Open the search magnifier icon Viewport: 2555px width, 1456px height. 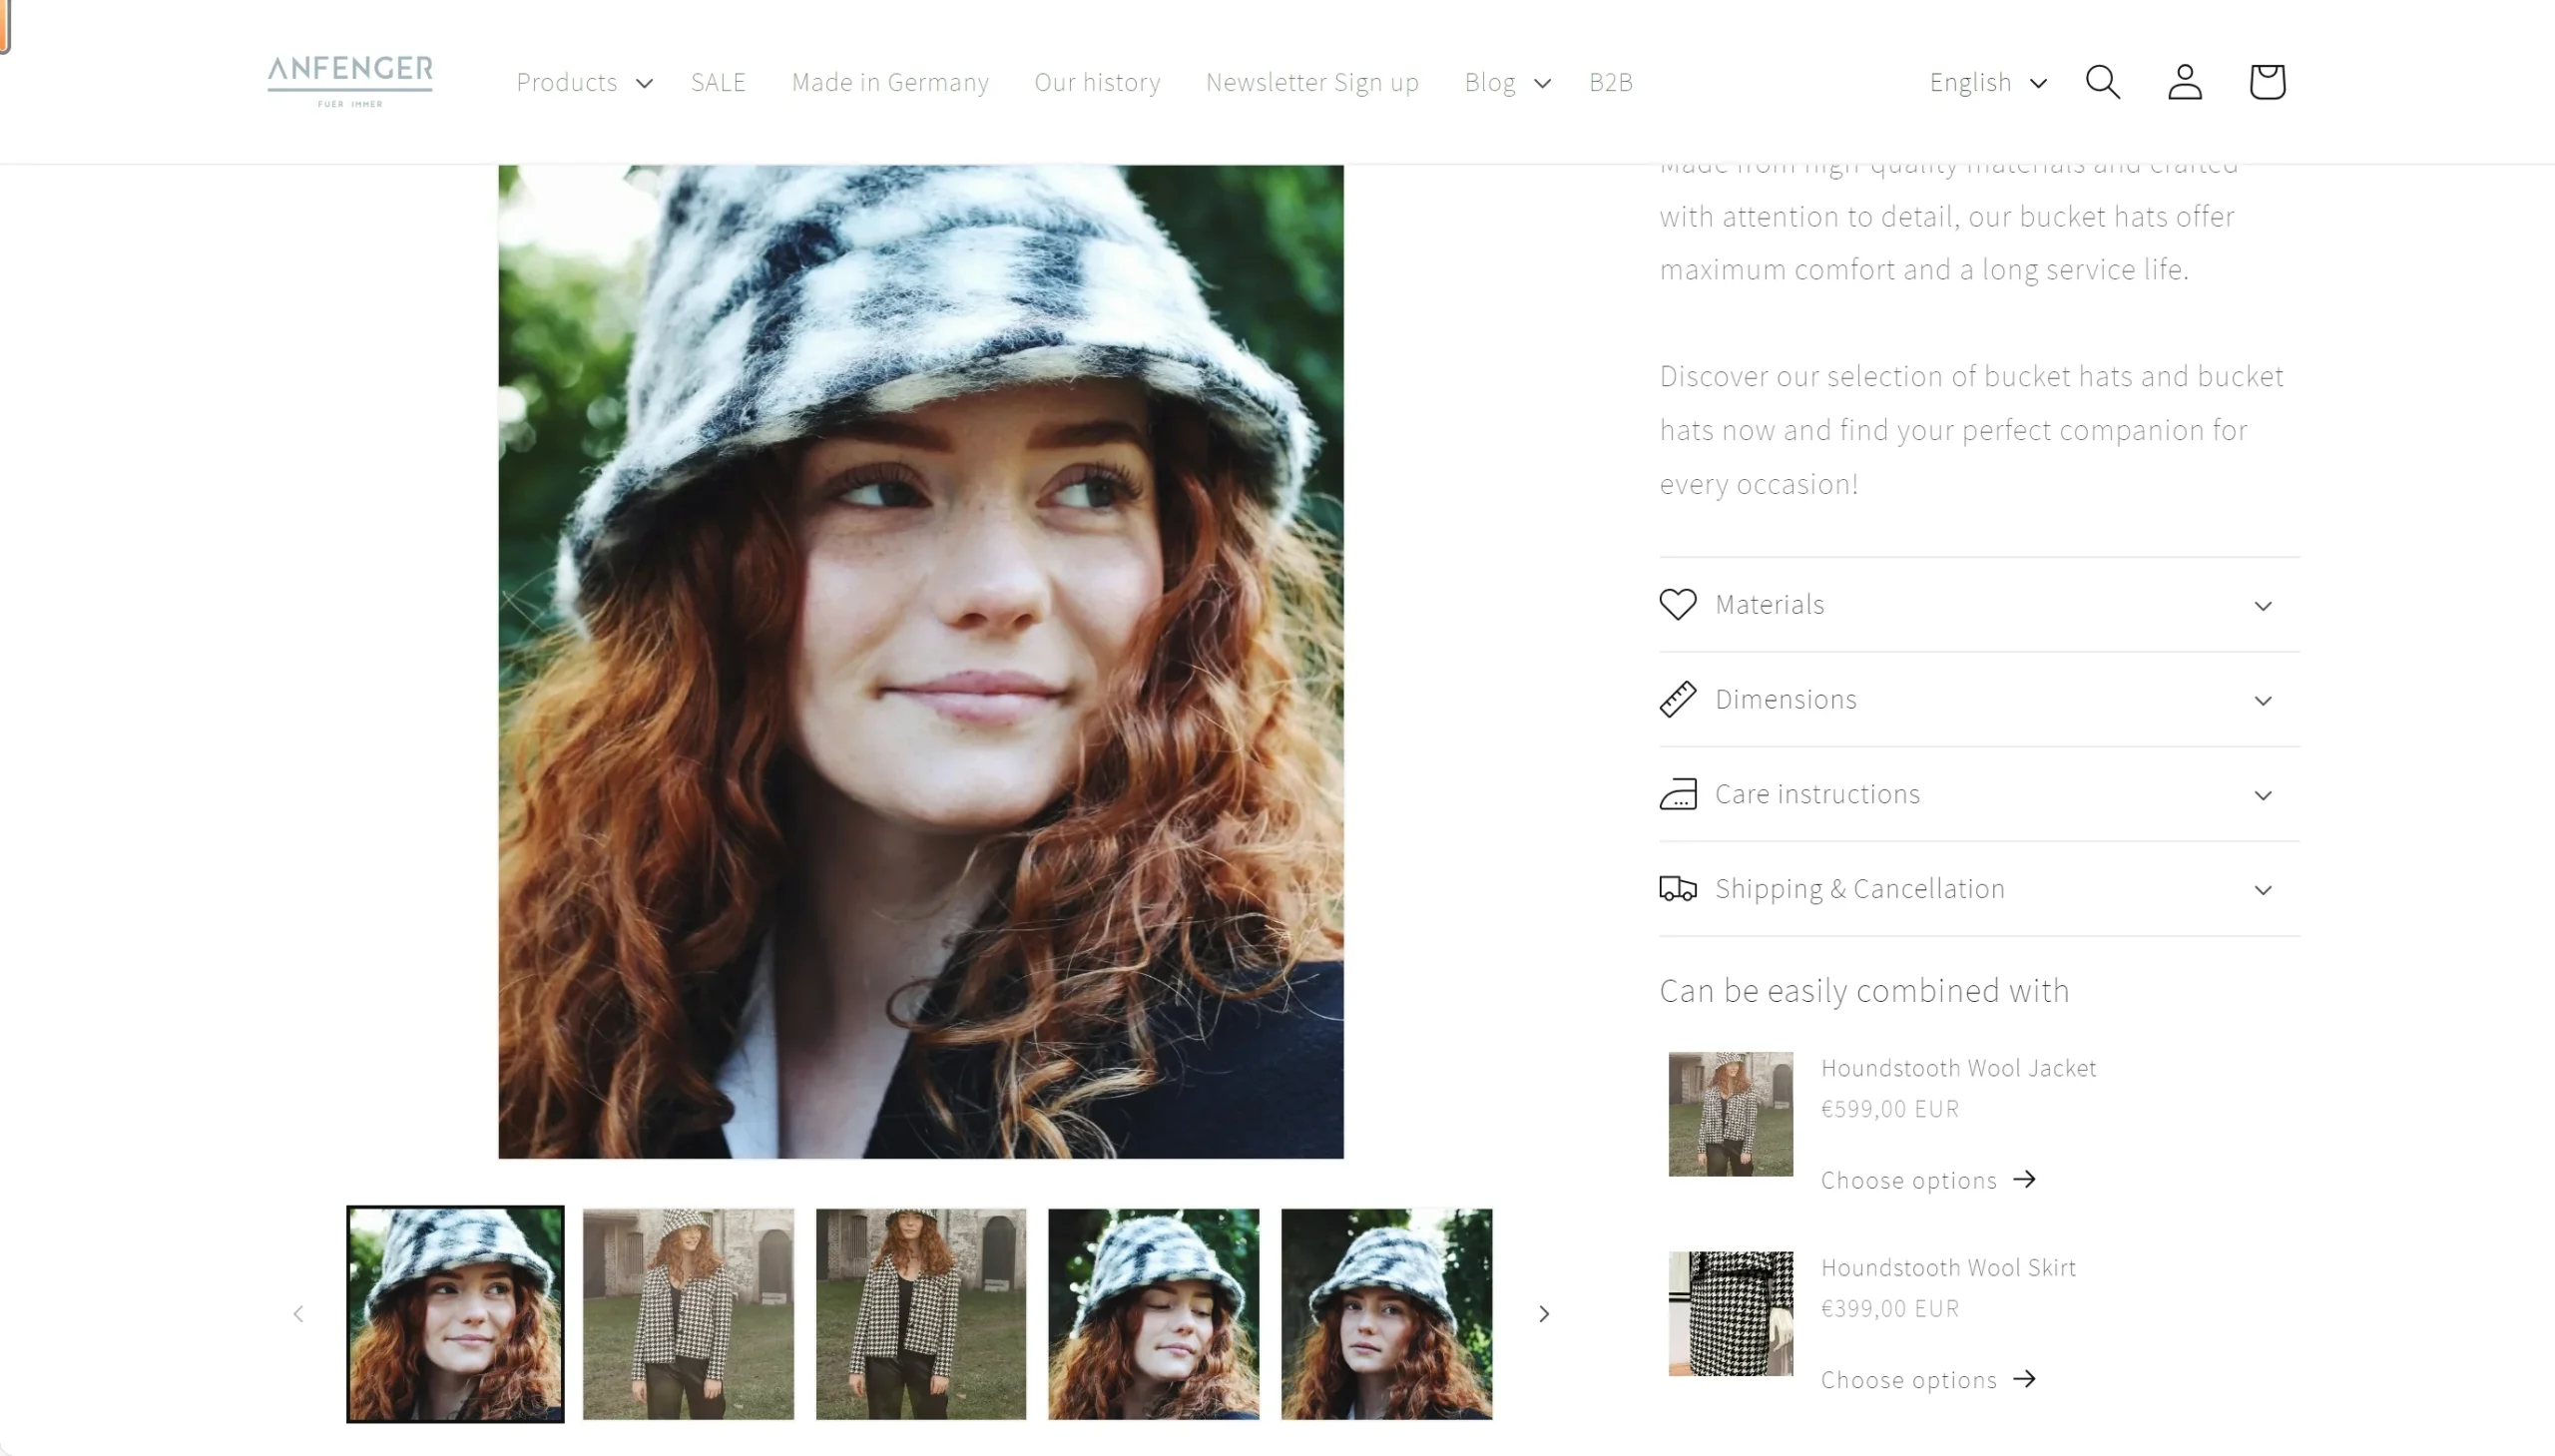click(2102, 82)
